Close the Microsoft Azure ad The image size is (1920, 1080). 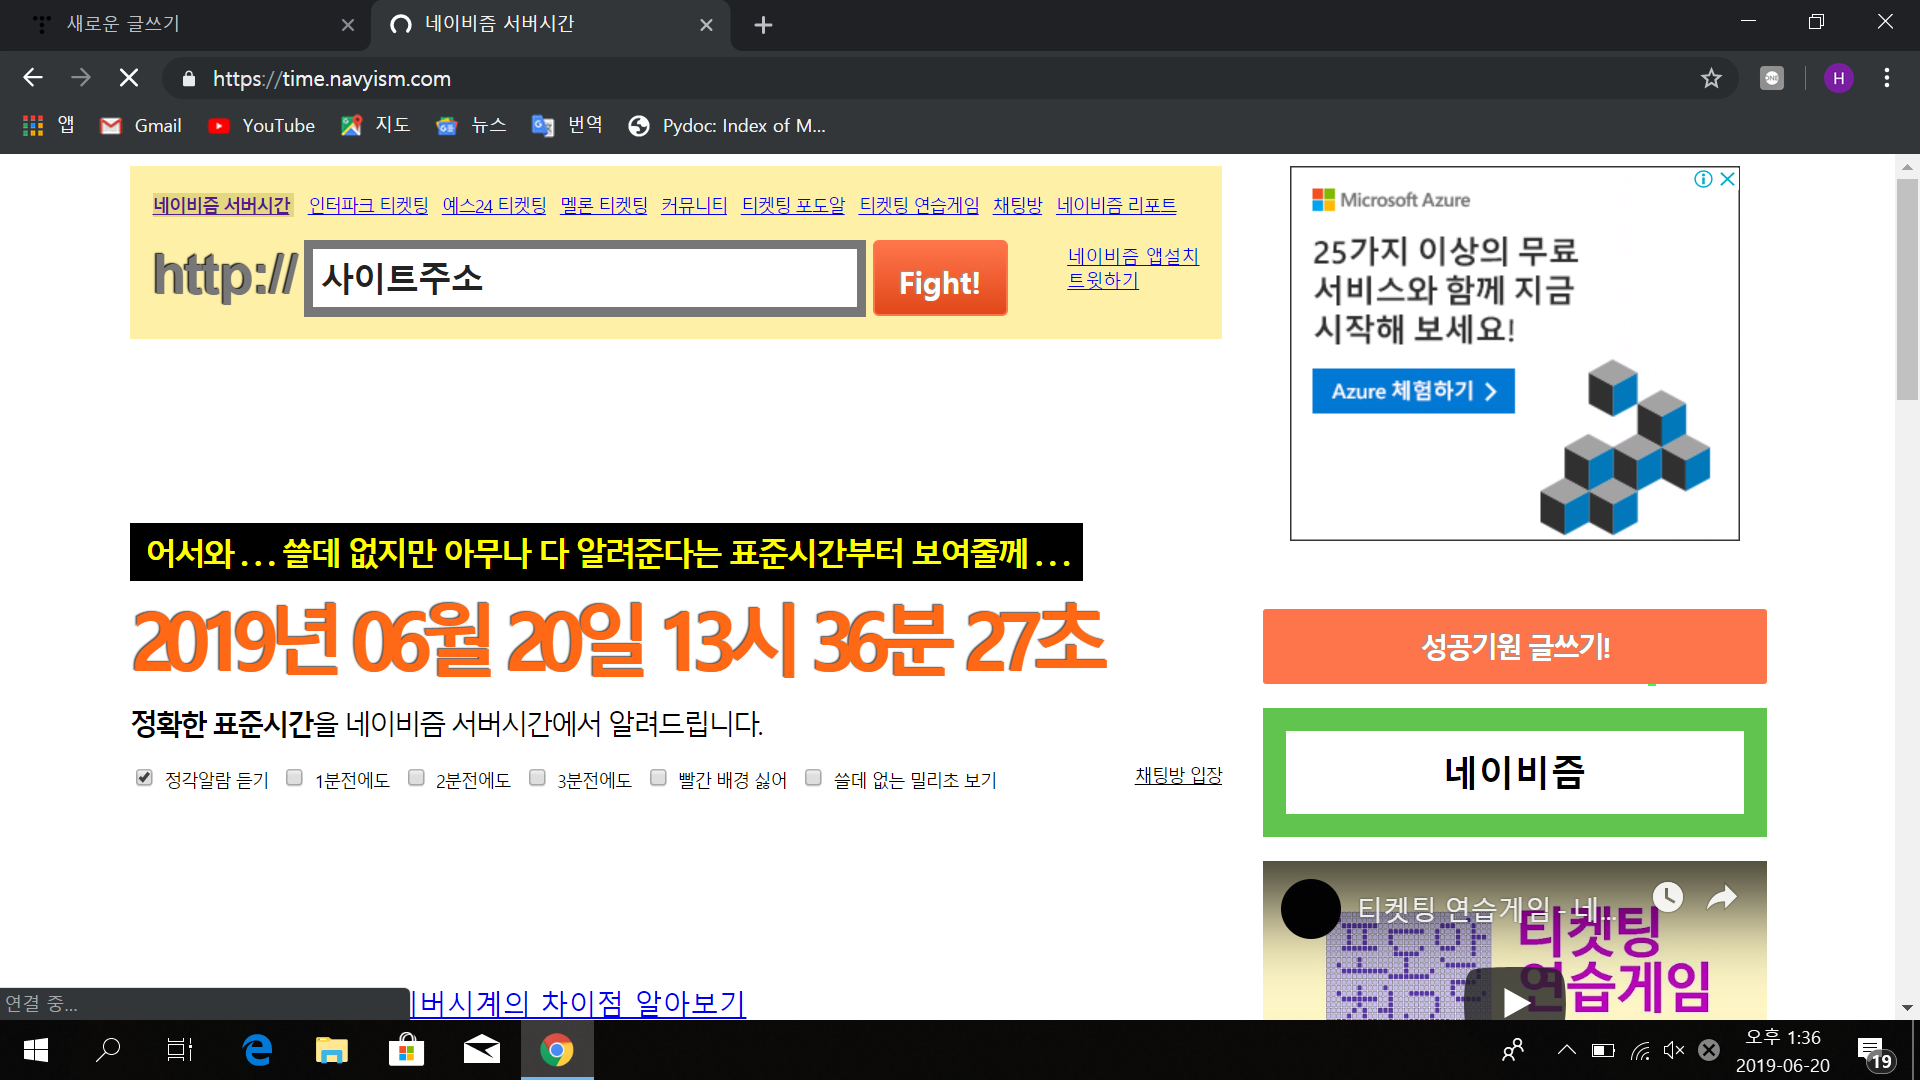1727,179
